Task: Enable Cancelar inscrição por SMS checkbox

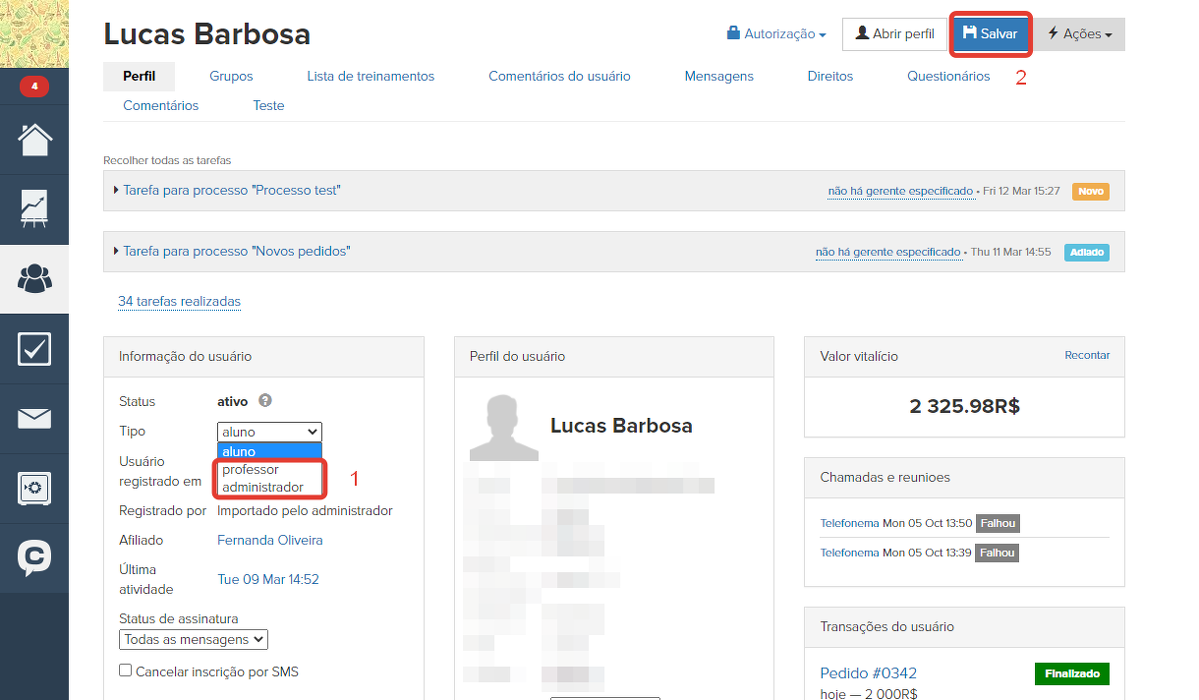Action: 125,671
